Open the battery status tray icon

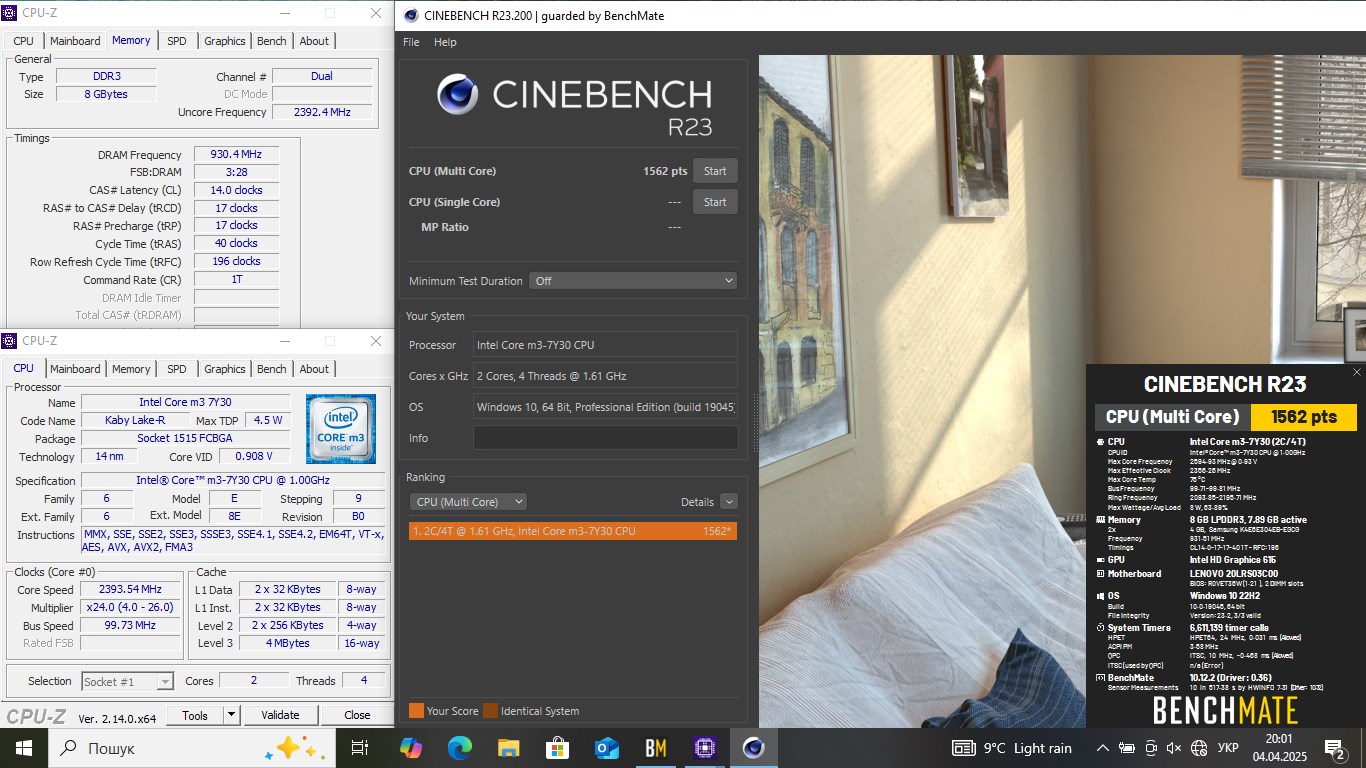[x=1127, y=748]
